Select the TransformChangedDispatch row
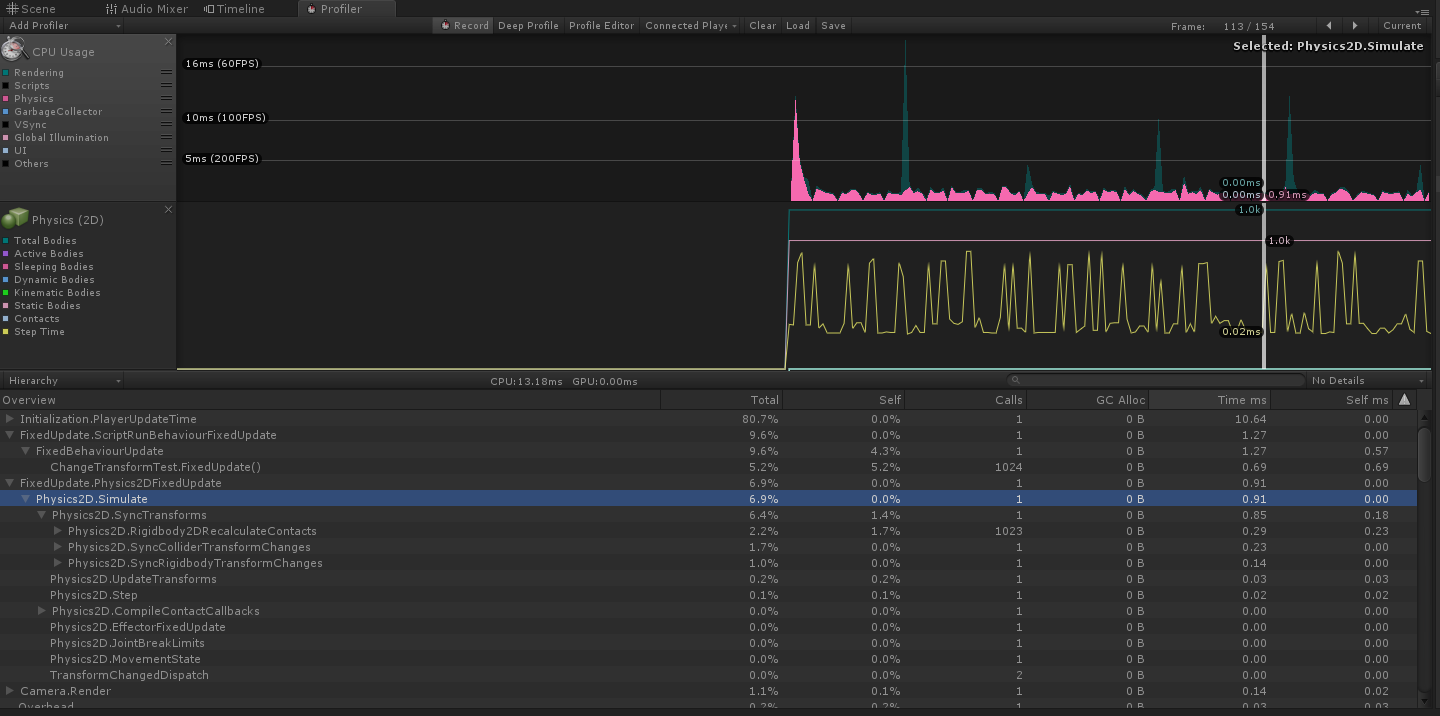1440x716 pixels. 708,675
